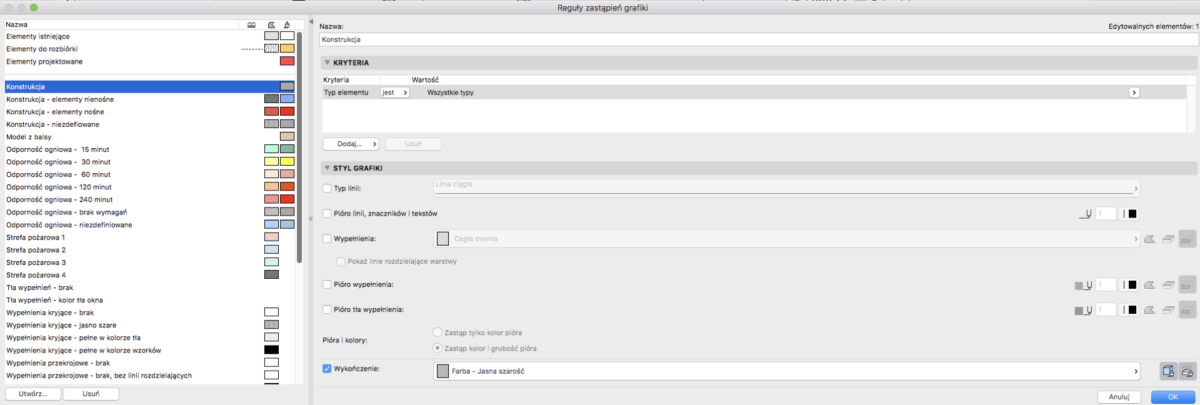Viewport: 1200px width, 405px height.
Task: Confirm with the OK button
Action: coord(1172,396)
